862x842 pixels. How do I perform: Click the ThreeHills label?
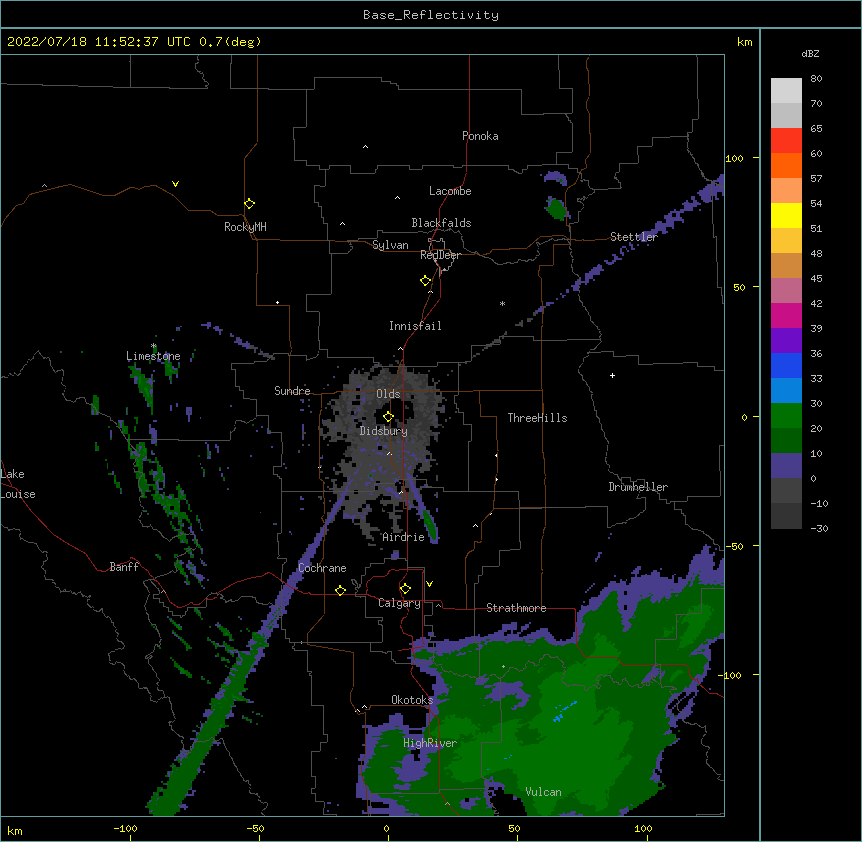coord(537,418)
